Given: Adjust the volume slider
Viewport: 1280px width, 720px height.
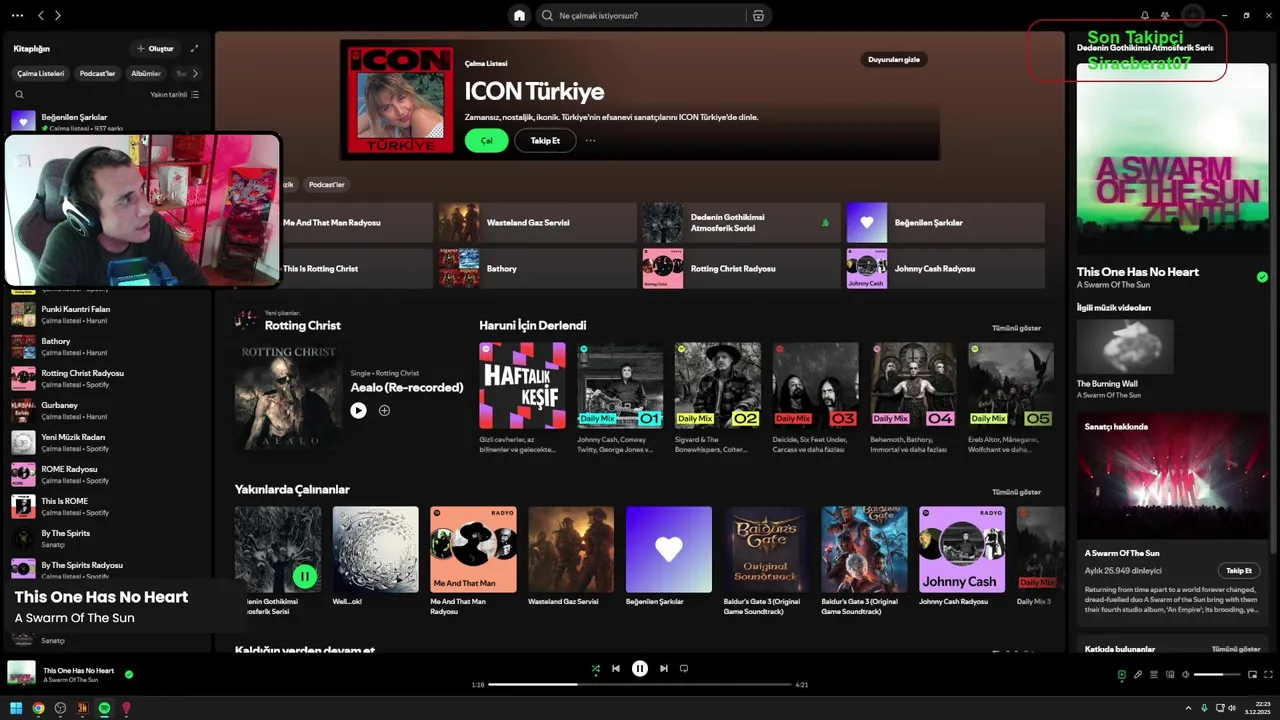Looking at the screenshot, I should click(1216, 675).
